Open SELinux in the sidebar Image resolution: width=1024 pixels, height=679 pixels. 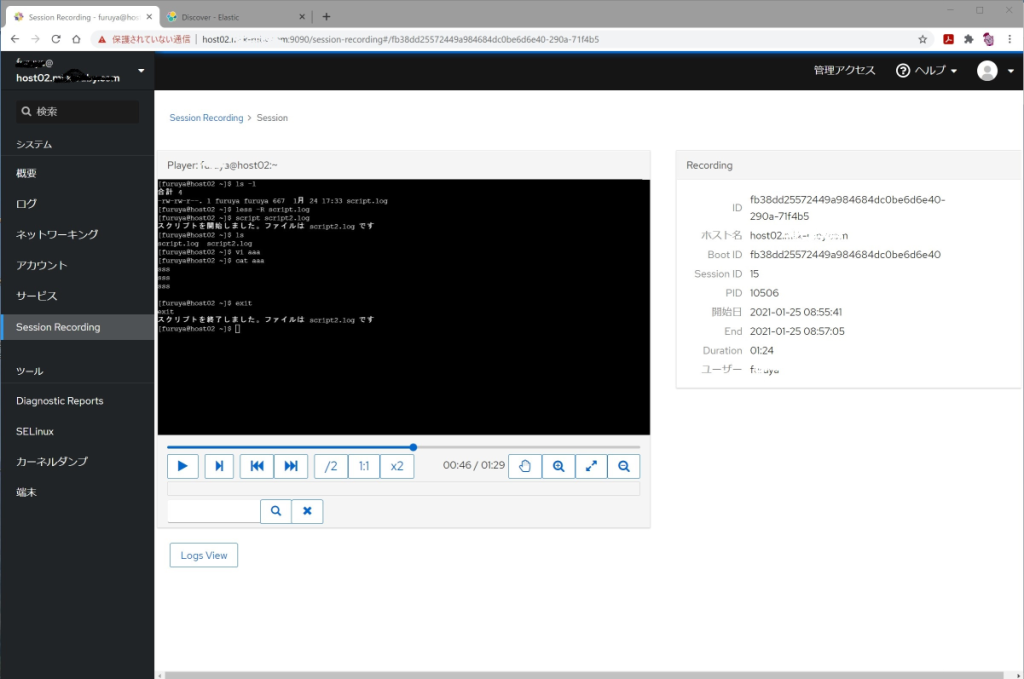pyautogui.click(x=35, y=432)
